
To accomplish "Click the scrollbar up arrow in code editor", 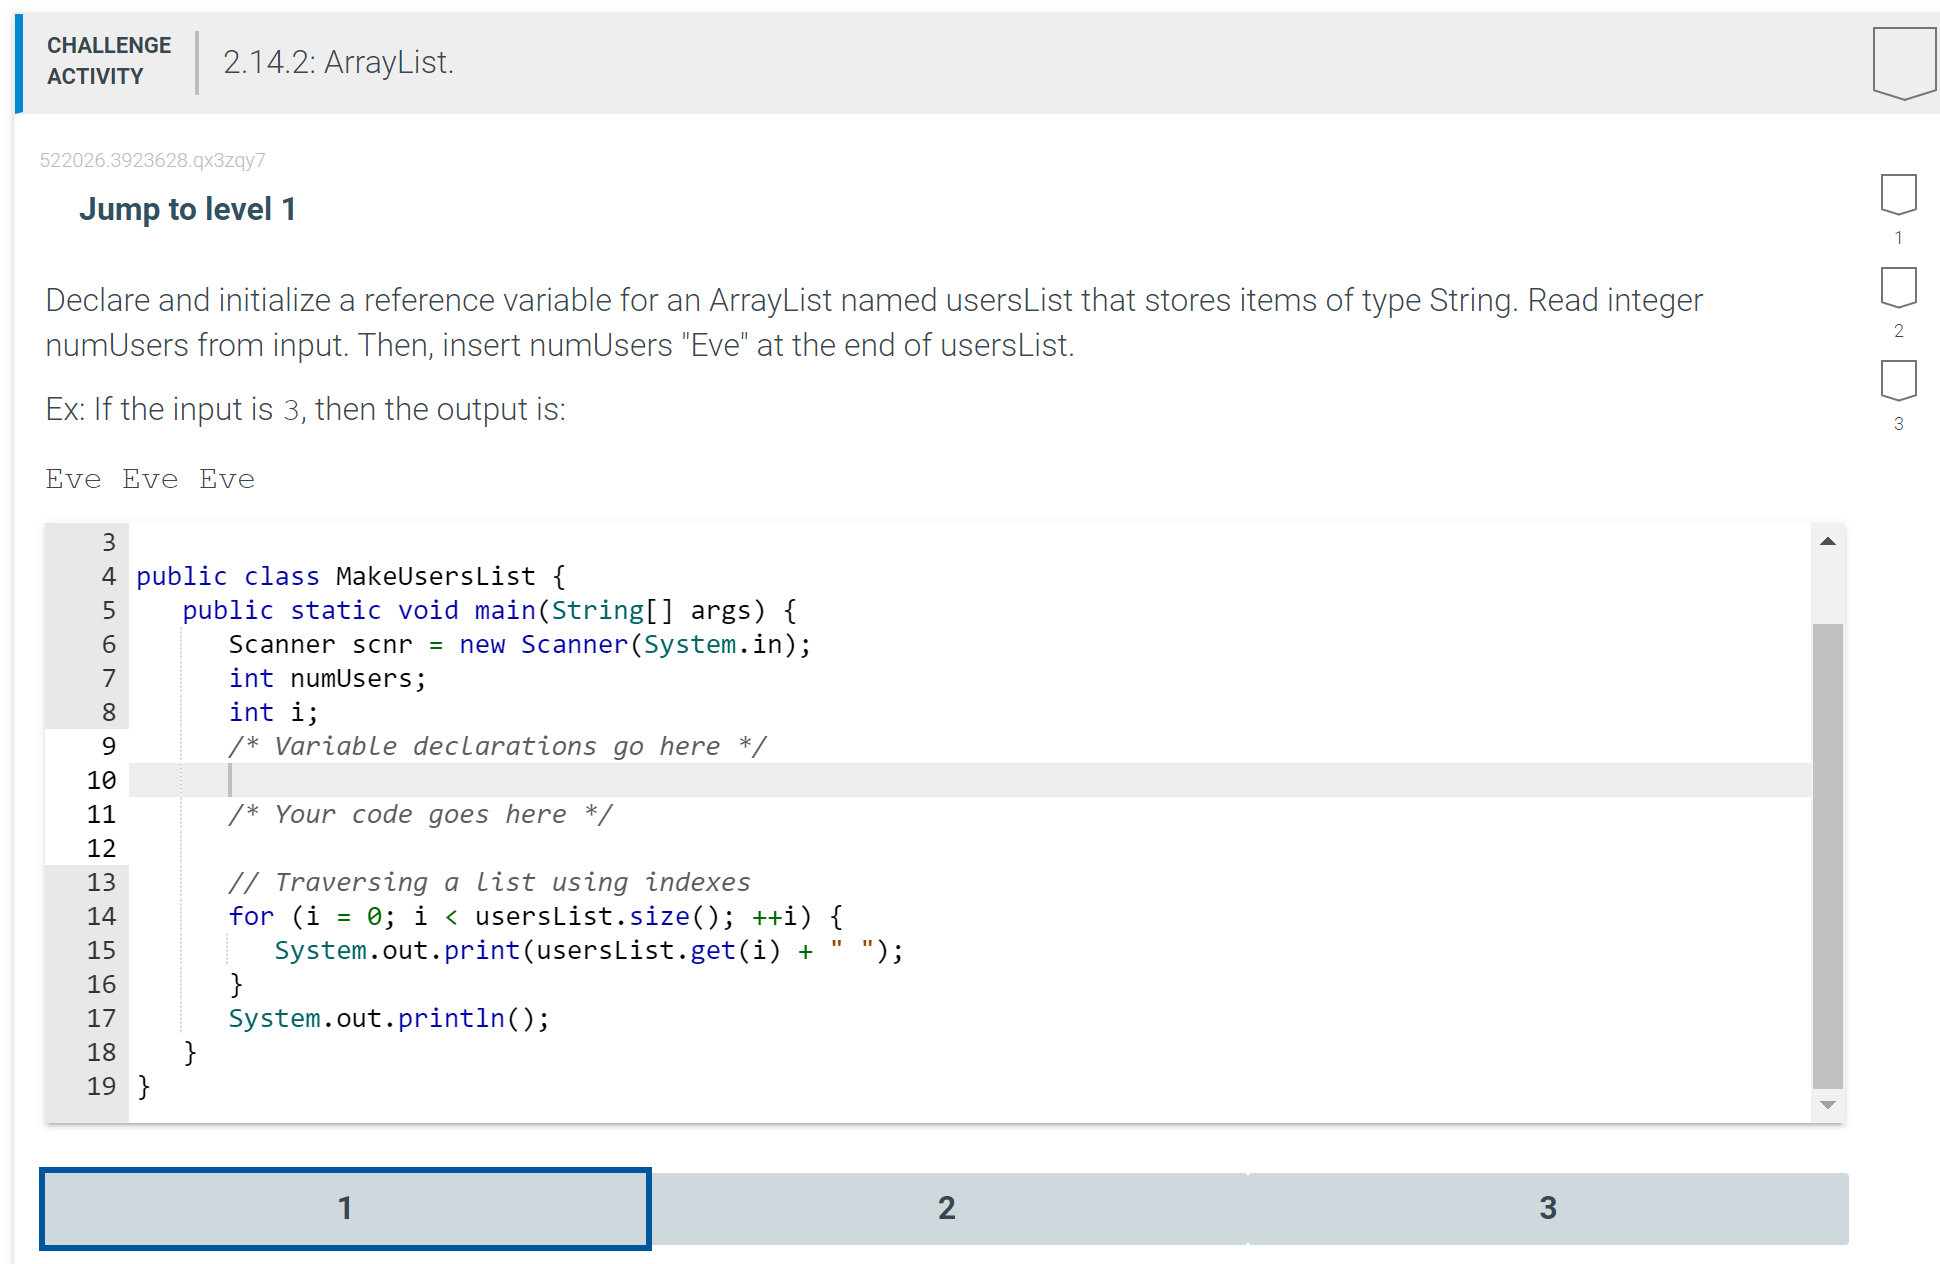I will [1828, 541].
